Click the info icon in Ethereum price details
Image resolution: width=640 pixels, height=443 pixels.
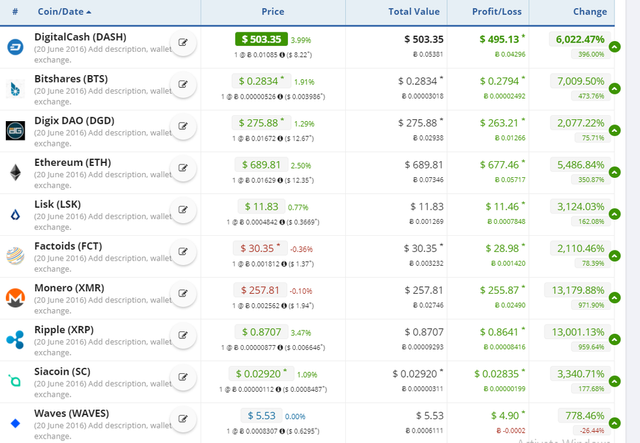280,180
